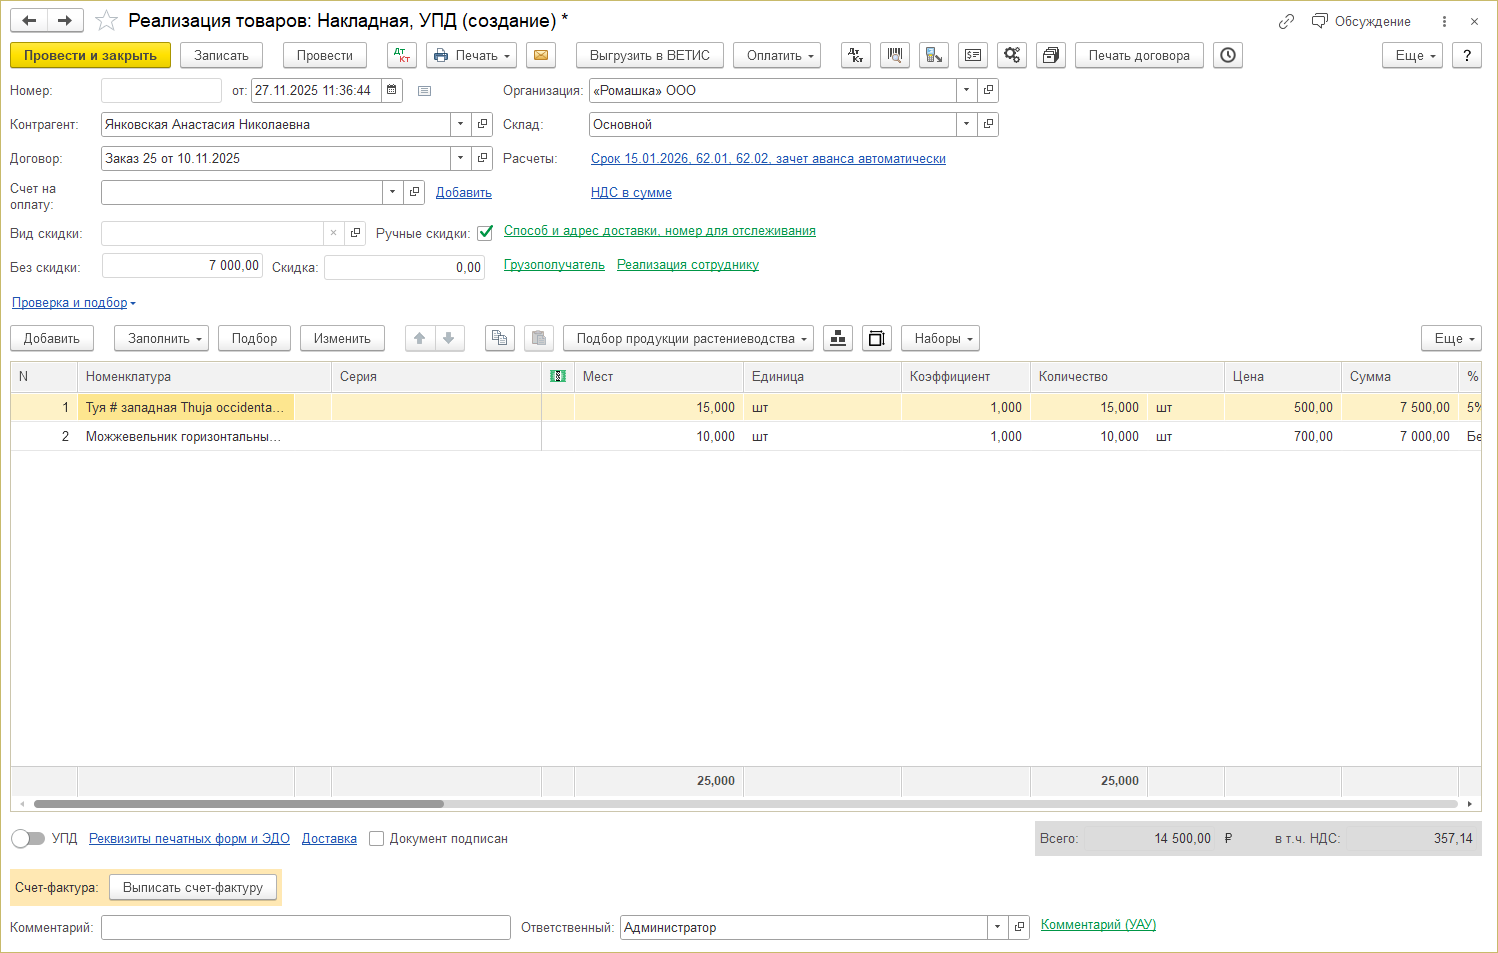Click the gears settings toolbar icon

point(1012,56)
